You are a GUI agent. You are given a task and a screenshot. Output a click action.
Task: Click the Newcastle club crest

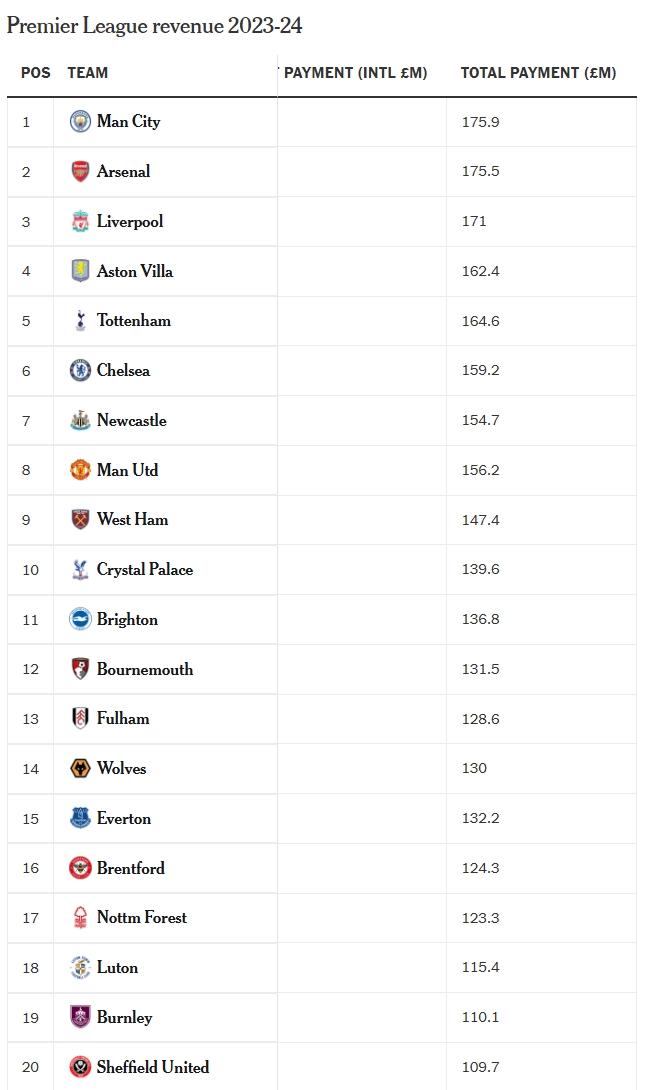coord(80,421)
